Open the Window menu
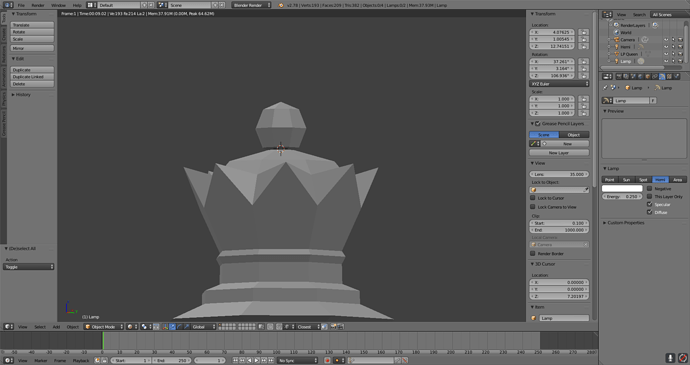The height and width of the screenshot is (365, 690). coord(58,5)
